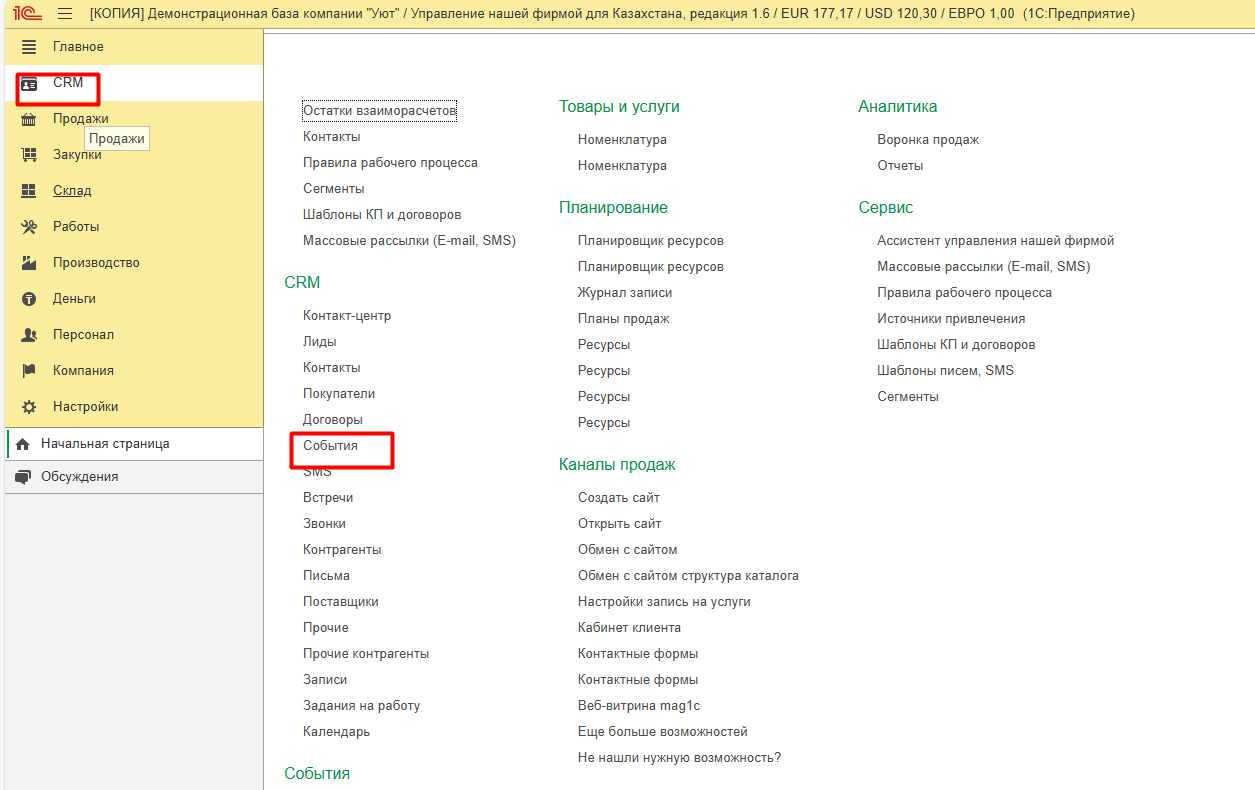1255x790 pixels.
Task: Open Остатки взаиморасчетов link
Action: point(380,111)
